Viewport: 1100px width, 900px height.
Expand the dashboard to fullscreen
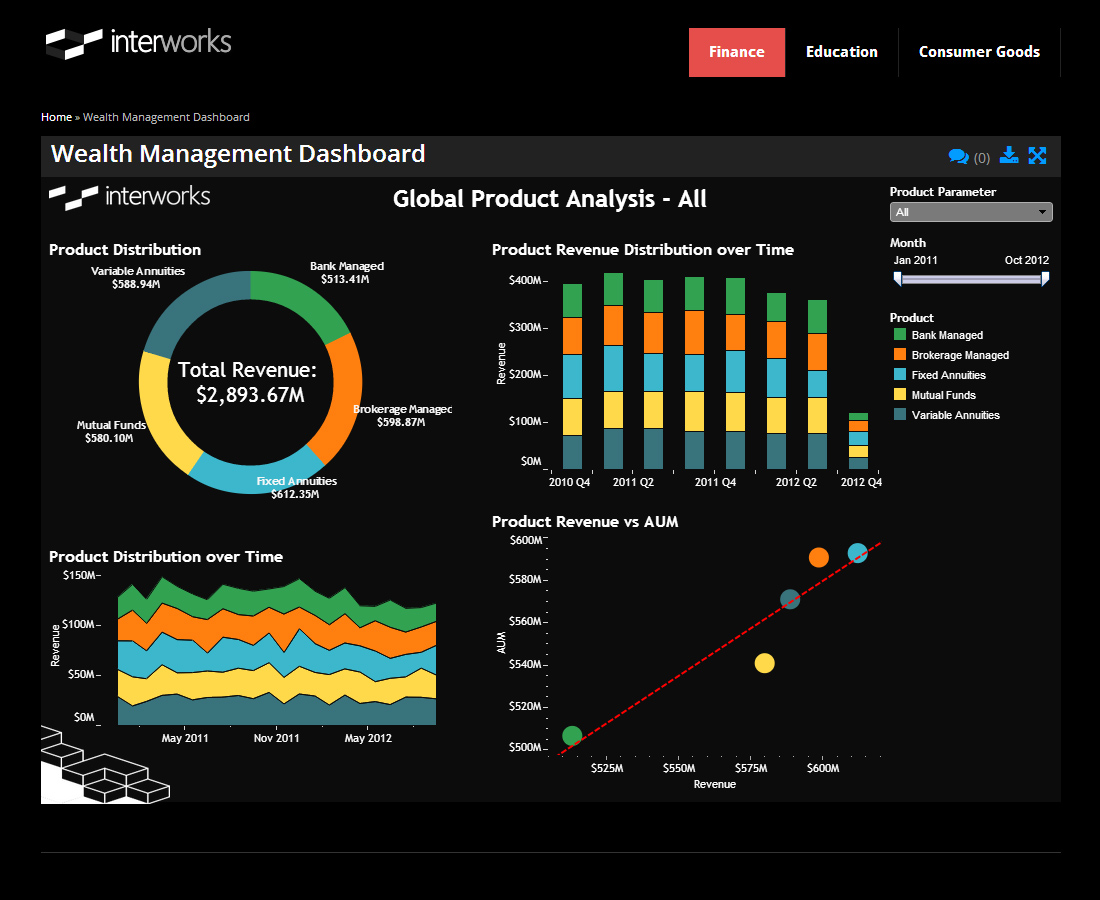pos(1037,156)
